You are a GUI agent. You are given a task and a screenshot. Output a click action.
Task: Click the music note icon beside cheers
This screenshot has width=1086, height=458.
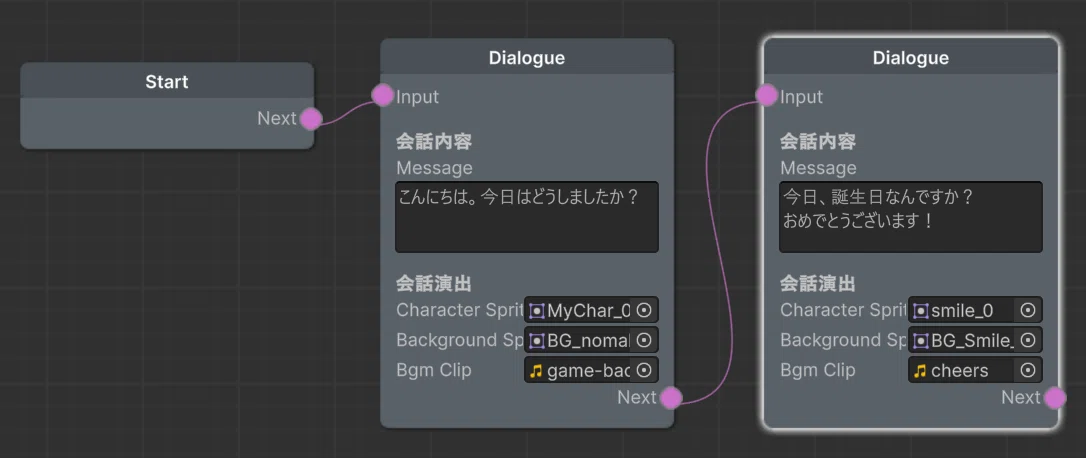point(920,371)
